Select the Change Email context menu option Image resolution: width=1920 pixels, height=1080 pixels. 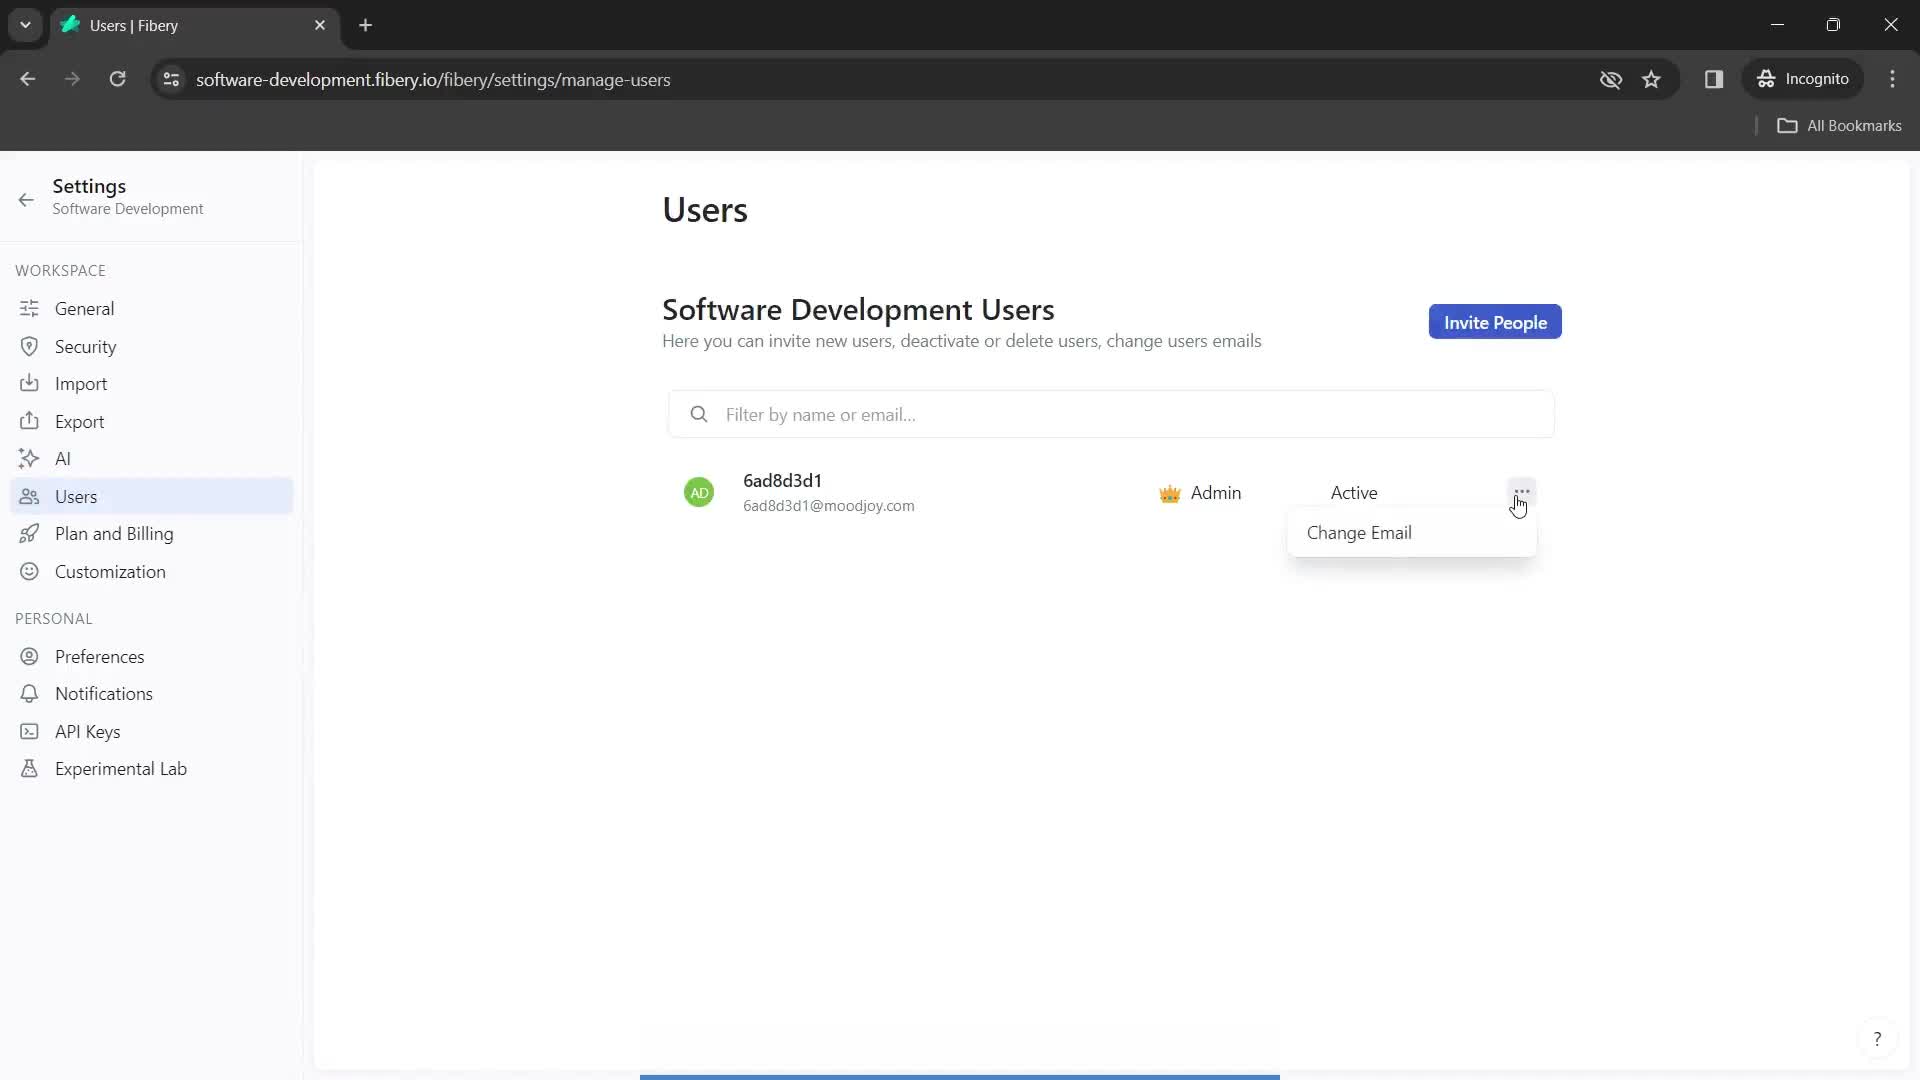click(1360, 531)
